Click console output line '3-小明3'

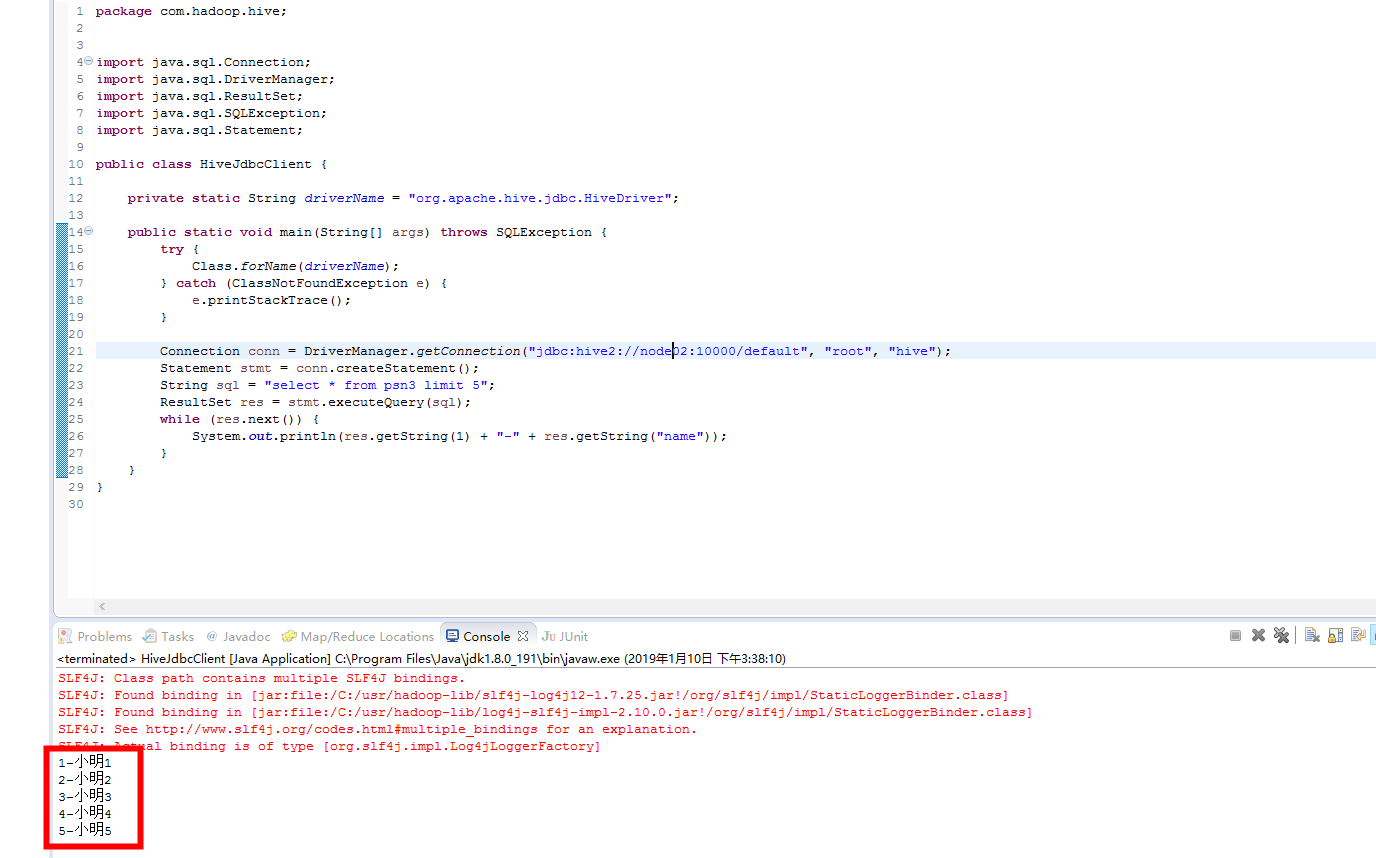tap(84, 796)
